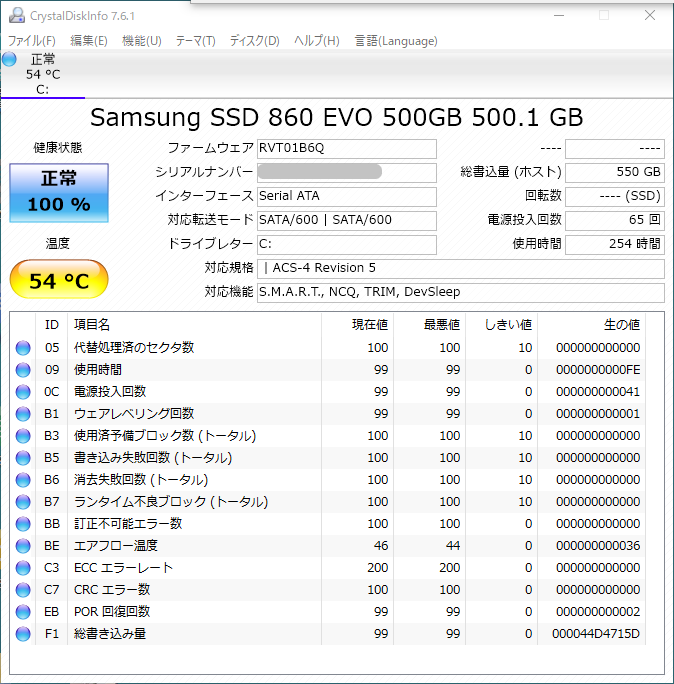Click the blue status orb next to drive C:
674x684 pixels.
(x=9, y=59)
